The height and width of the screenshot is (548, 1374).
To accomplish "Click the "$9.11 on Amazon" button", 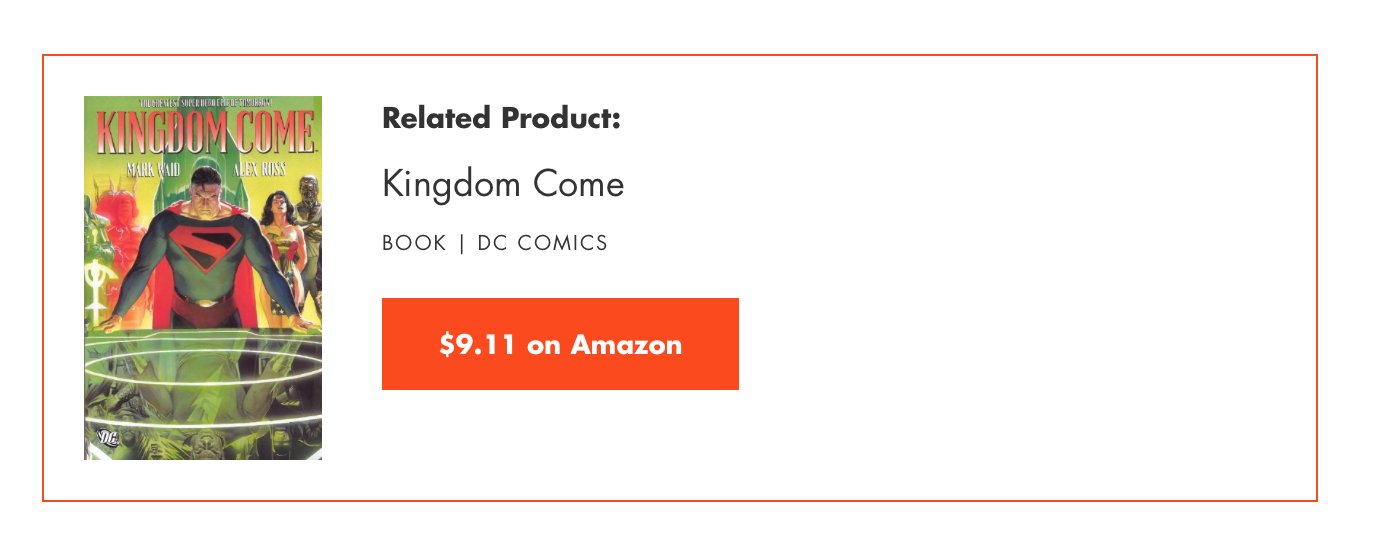I will pos(560,344).
